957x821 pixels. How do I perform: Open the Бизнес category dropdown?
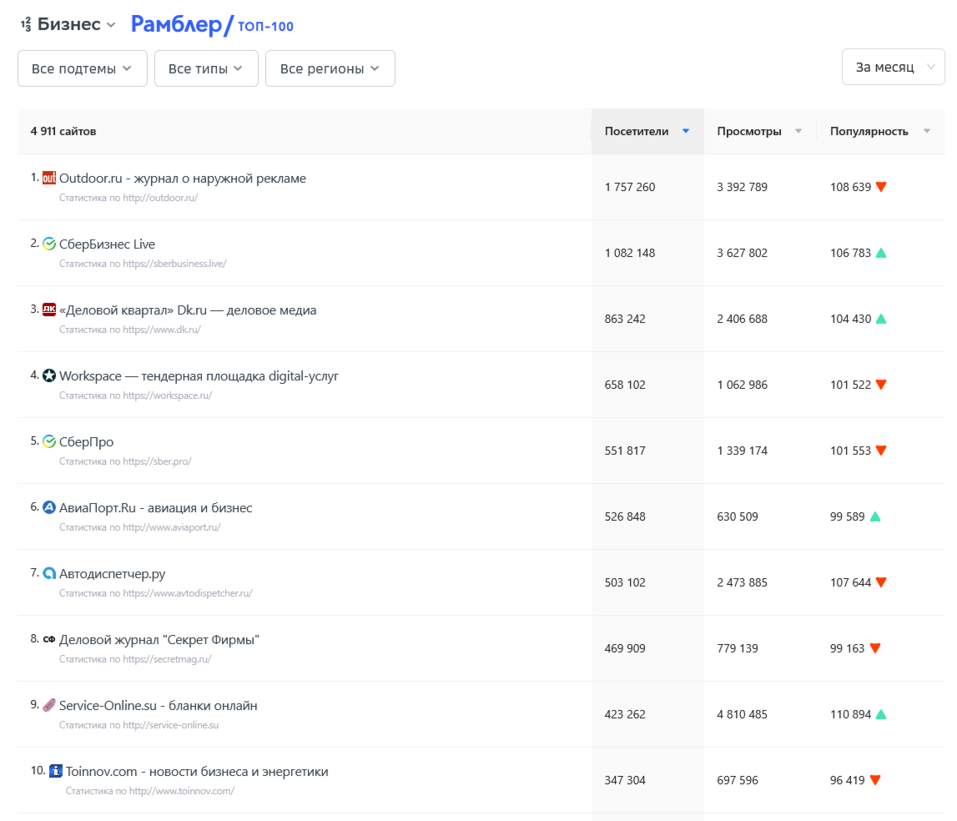pos(76,24)
